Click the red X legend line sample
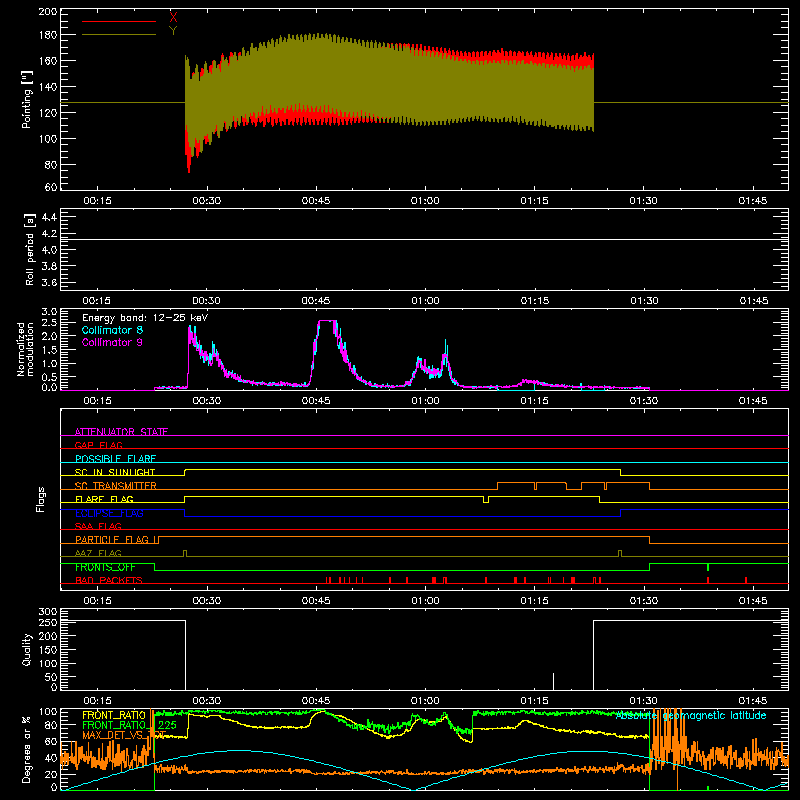 119,21
